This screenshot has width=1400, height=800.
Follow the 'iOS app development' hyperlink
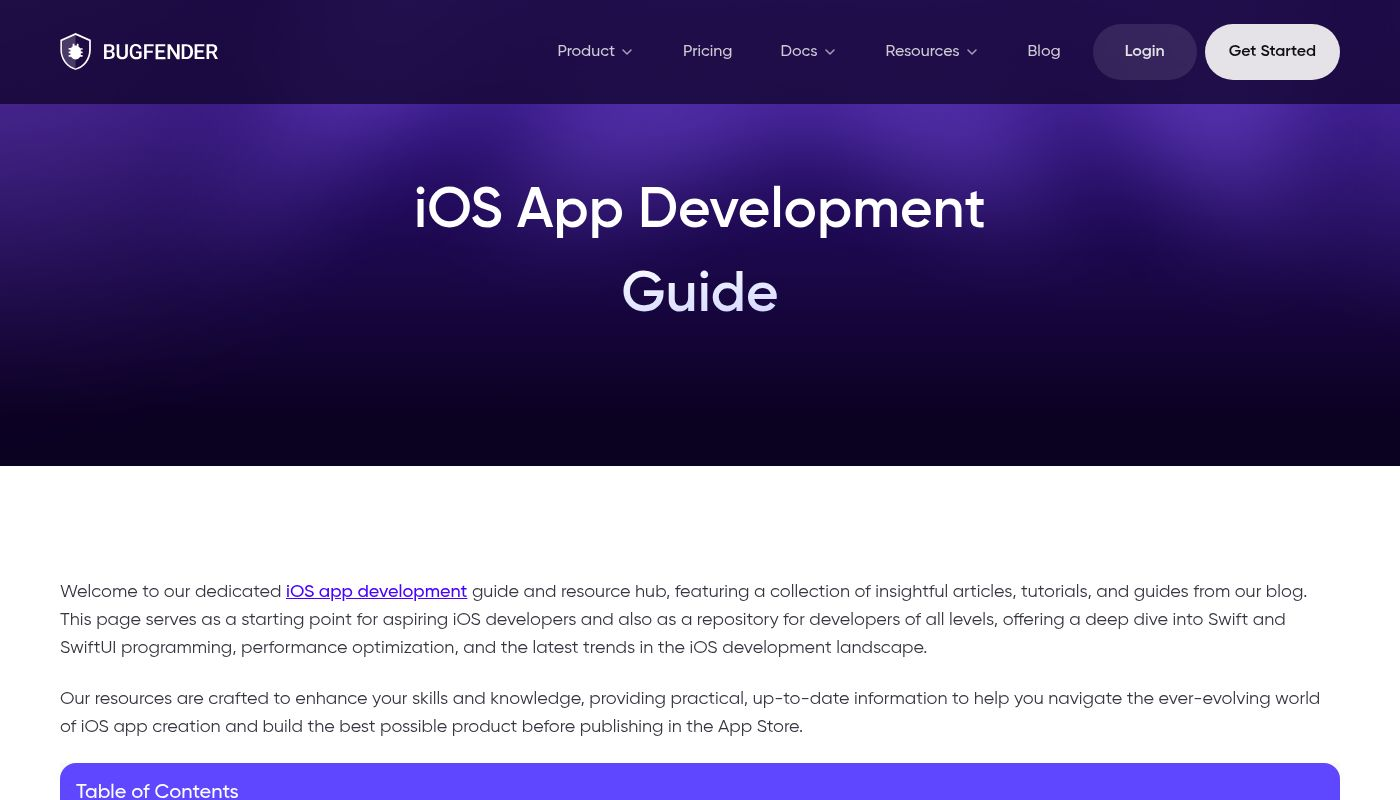(376, 592)
